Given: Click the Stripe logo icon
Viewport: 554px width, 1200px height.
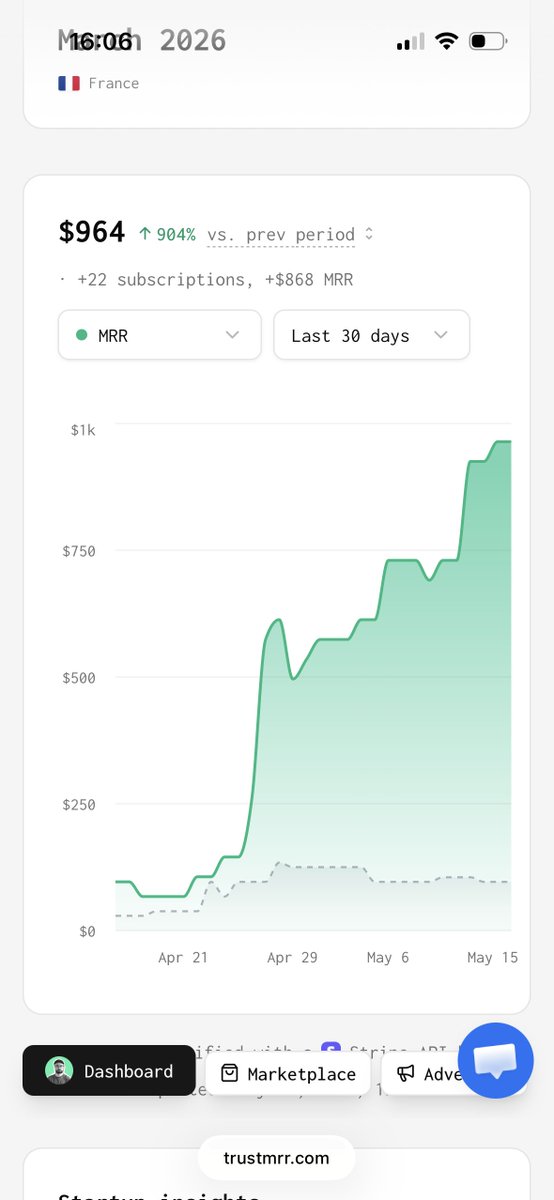Looking at the screenshot, I should click(x=331, y=1052).
